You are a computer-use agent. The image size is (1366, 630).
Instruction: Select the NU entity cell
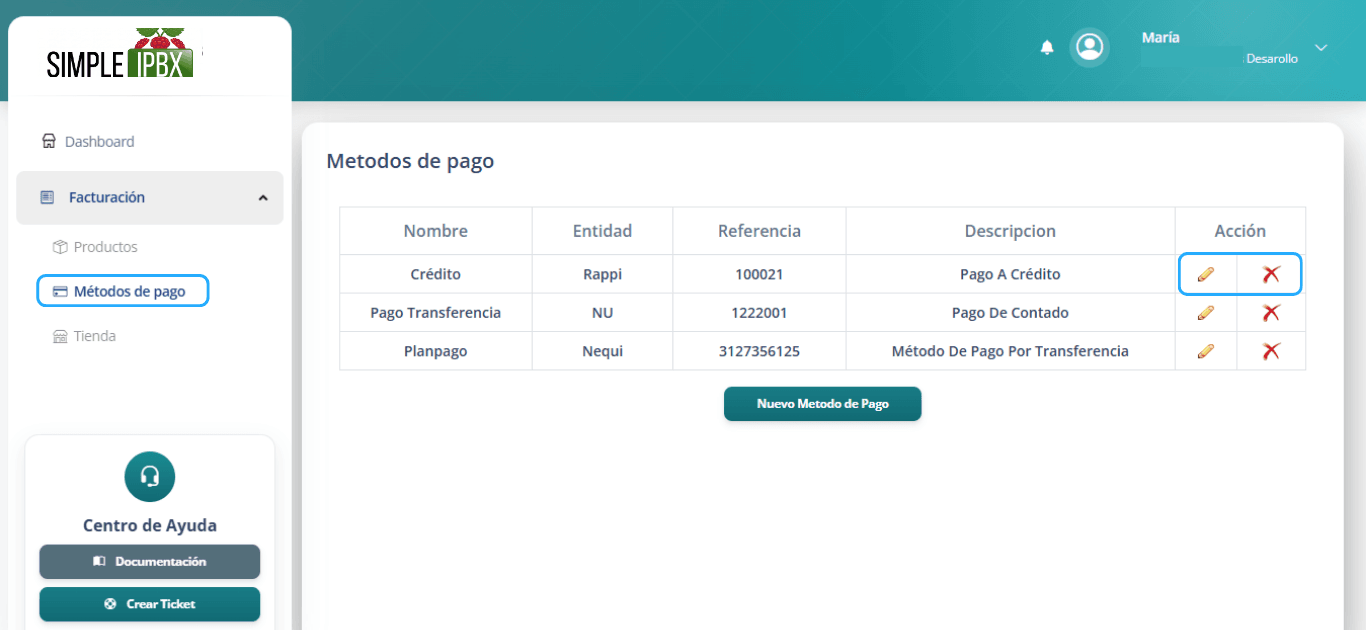(602, 313)
